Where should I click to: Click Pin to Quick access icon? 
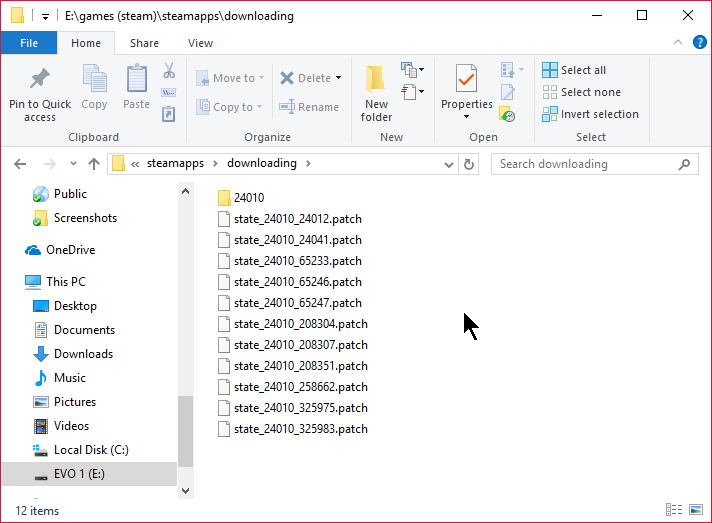pyautogui.click(x=40, y=78)
